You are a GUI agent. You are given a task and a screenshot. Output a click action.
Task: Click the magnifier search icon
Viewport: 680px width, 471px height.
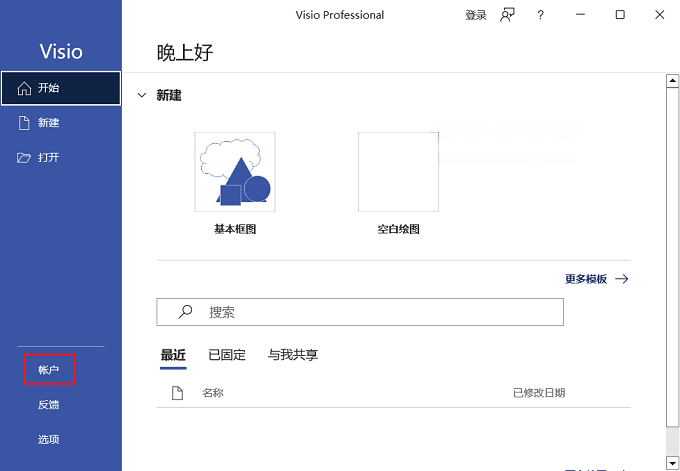click(185, 311)
